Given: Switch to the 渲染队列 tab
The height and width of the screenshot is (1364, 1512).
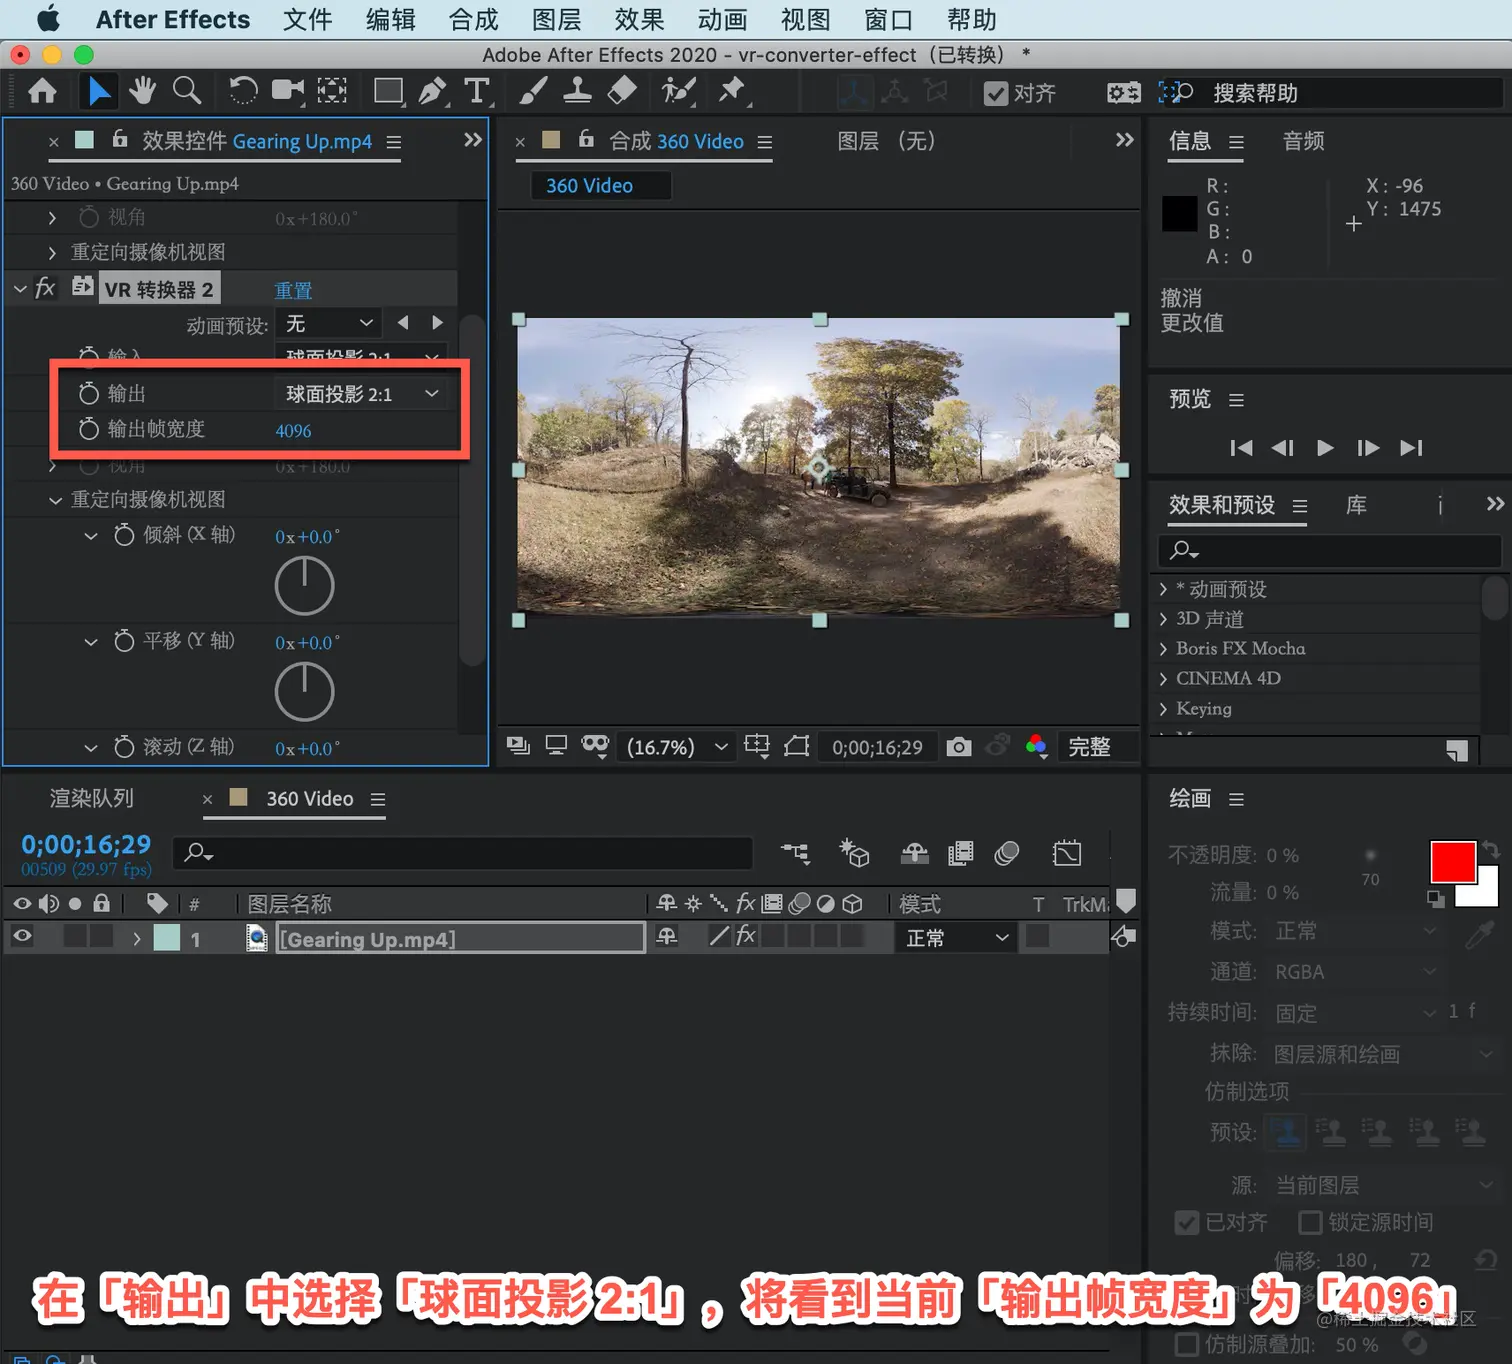Looking at the screenshot, I should (x=92, y=798).
